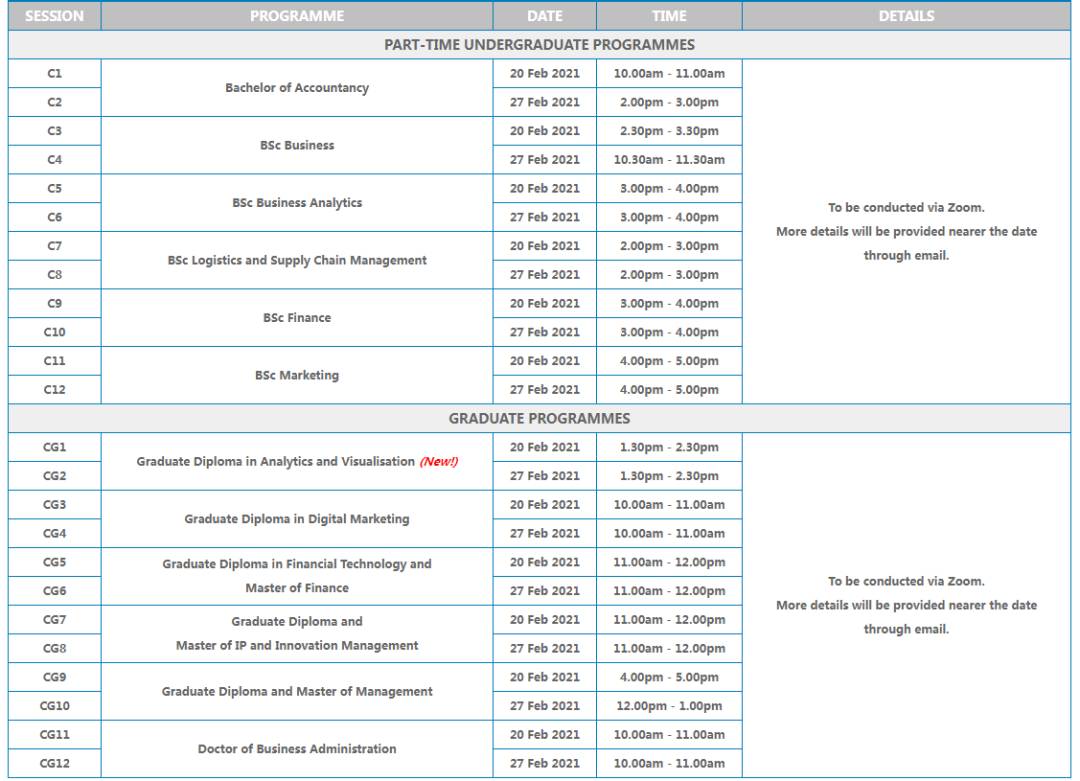This screenshot has width=1080, height=781.
Task: Click the SESSION column header
Action: point(54,16)
